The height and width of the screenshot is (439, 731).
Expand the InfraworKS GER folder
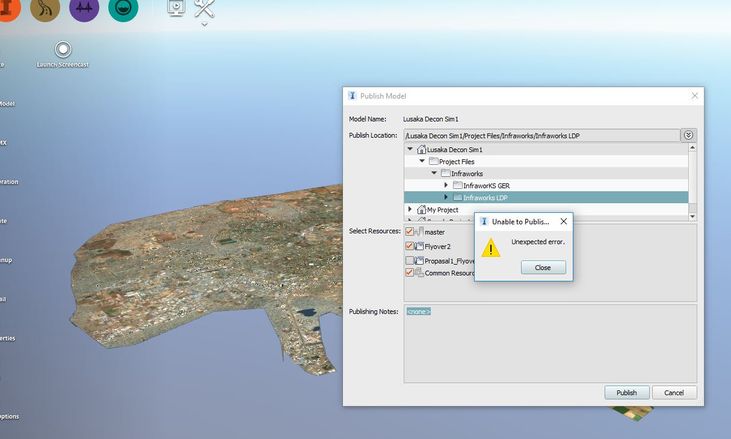pyautogui.click(x=446, y=185)
